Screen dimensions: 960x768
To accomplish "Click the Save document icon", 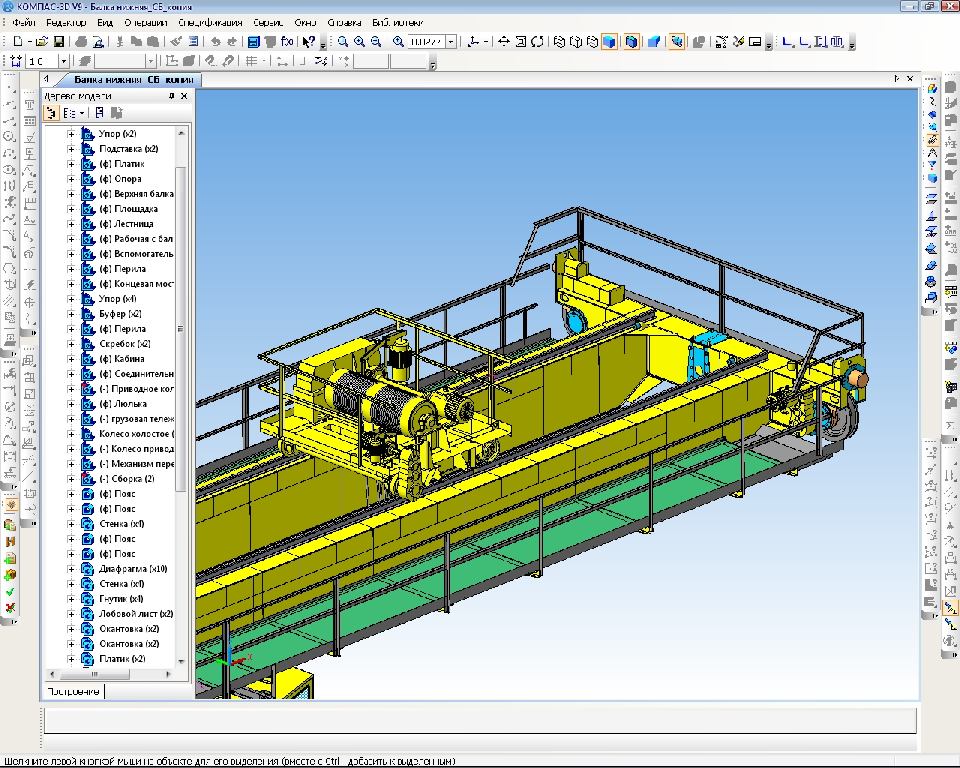I will click(x=59, y=42).
